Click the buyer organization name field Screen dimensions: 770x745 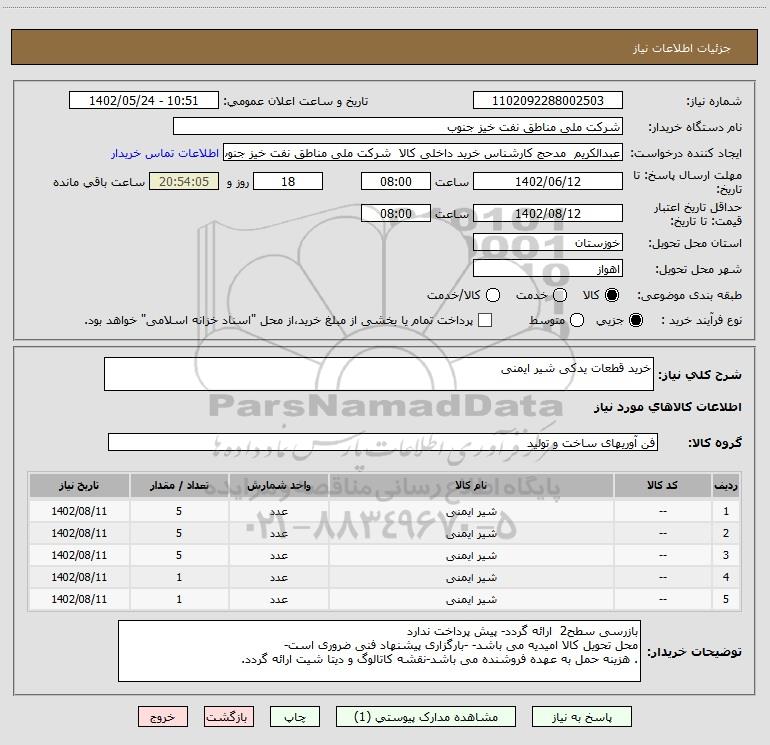(x=398, y=126)
